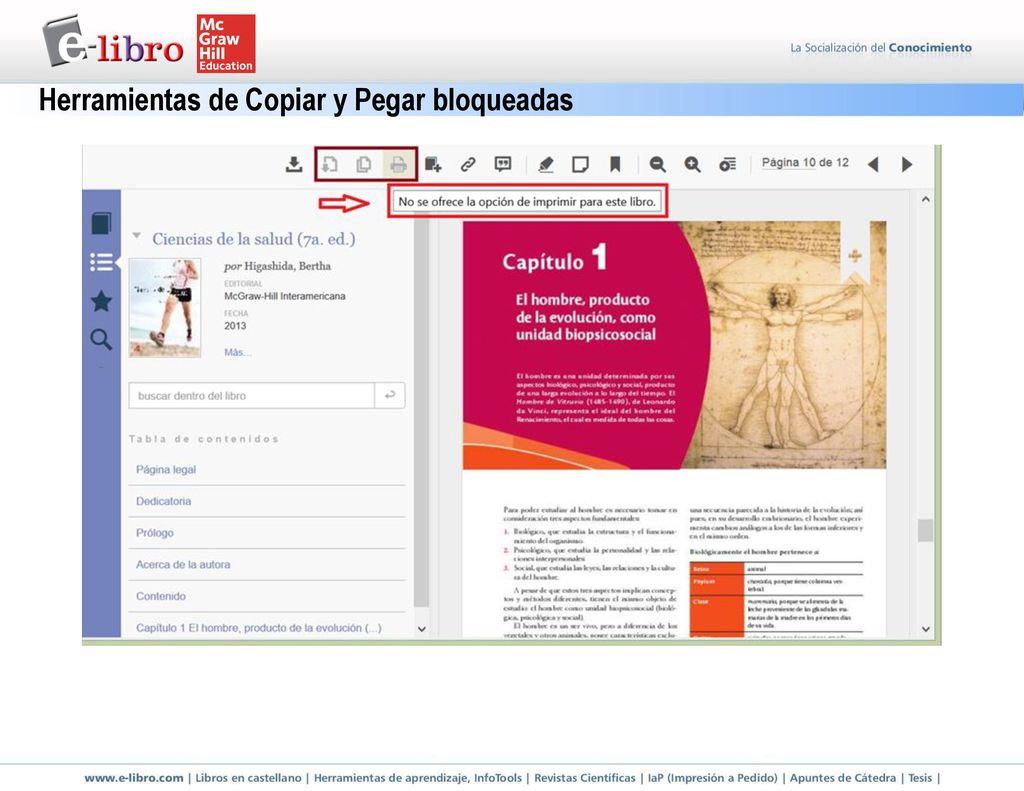The width and height of the screenshot is (1024, 791).
Task: Click the Más... link for book details
Action: point(238,352)
